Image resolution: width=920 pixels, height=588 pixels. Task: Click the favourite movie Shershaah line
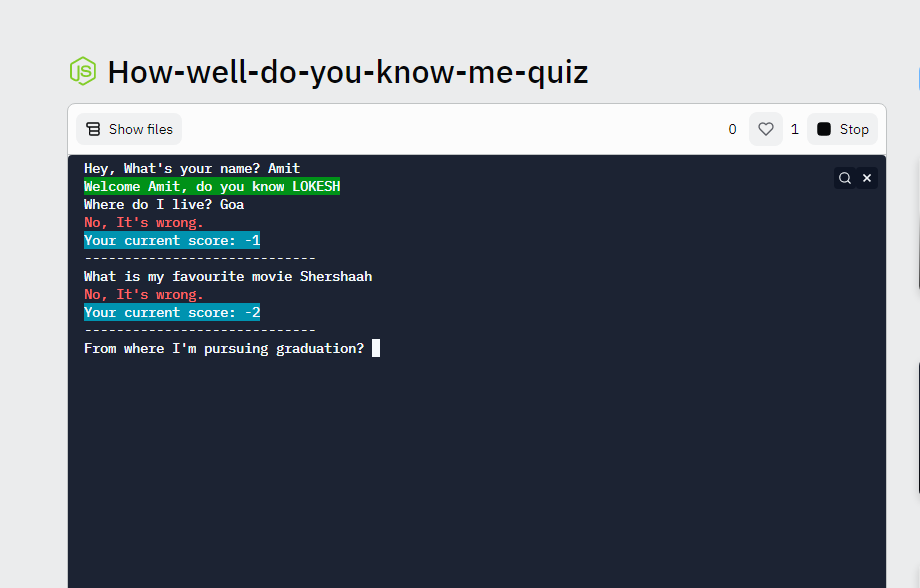point(228,277)
